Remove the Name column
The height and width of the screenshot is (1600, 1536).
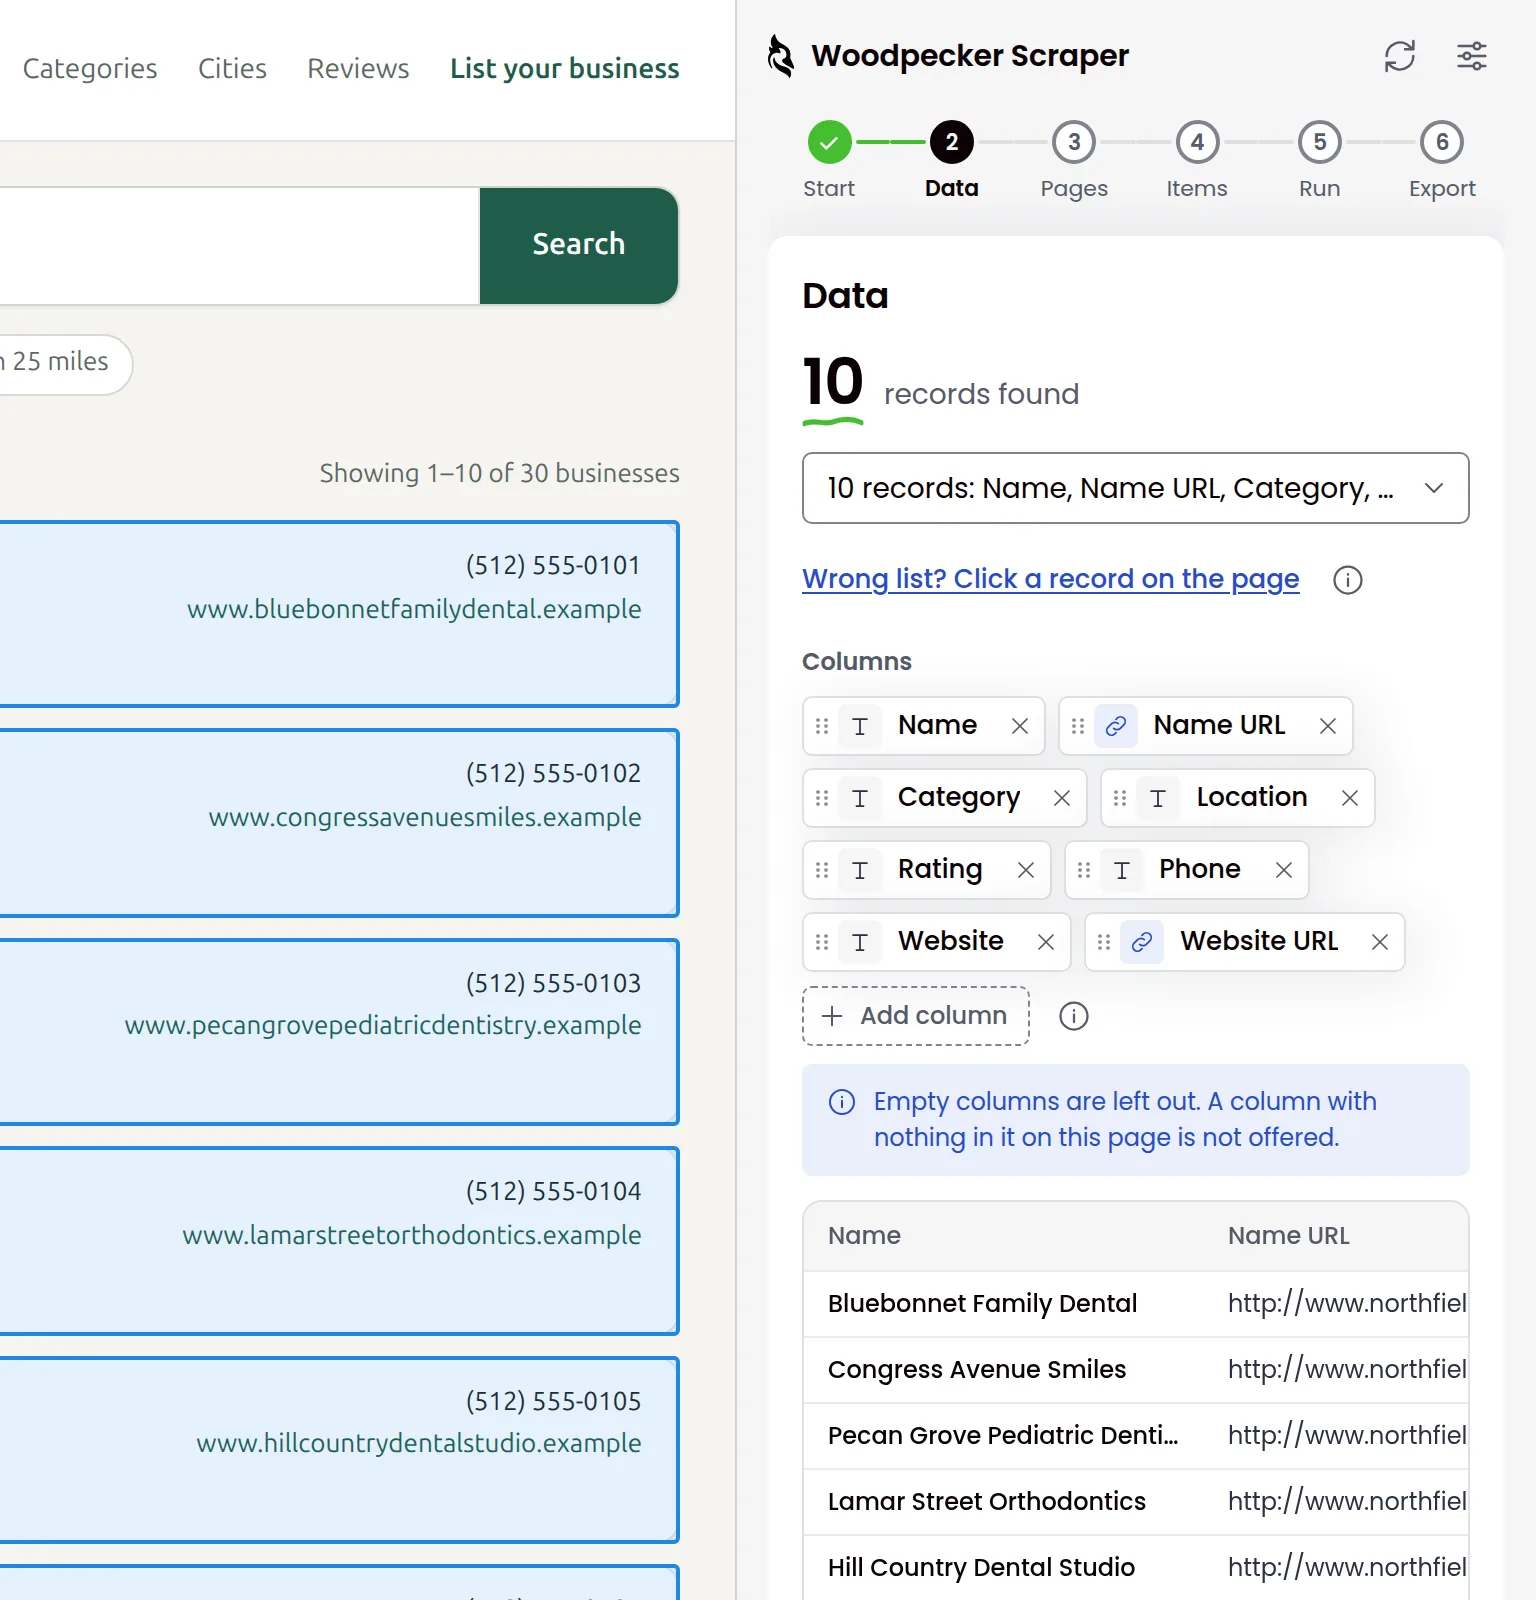[x=1019, y=726]
